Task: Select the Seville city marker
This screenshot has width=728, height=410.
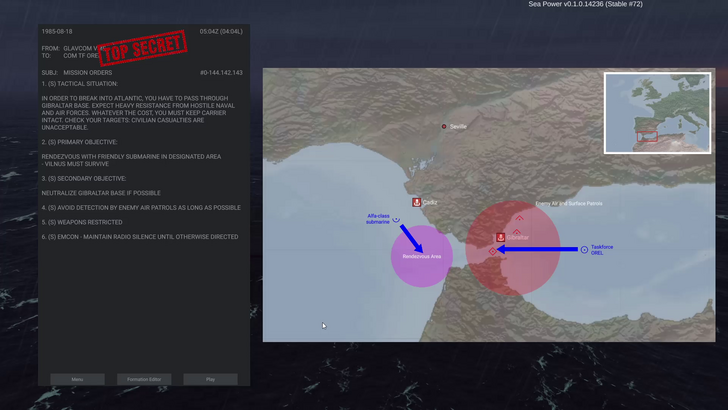Action: (x=444, y=126)
